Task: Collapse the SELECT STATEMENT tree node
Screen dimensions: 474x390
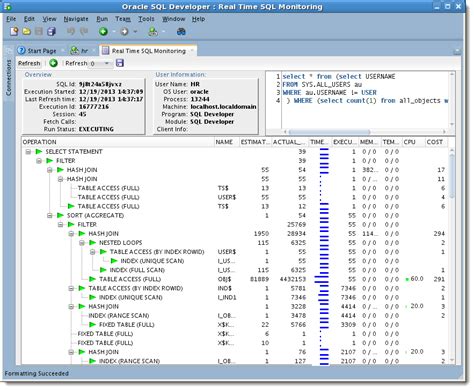Action: click(x=28, y=152)
